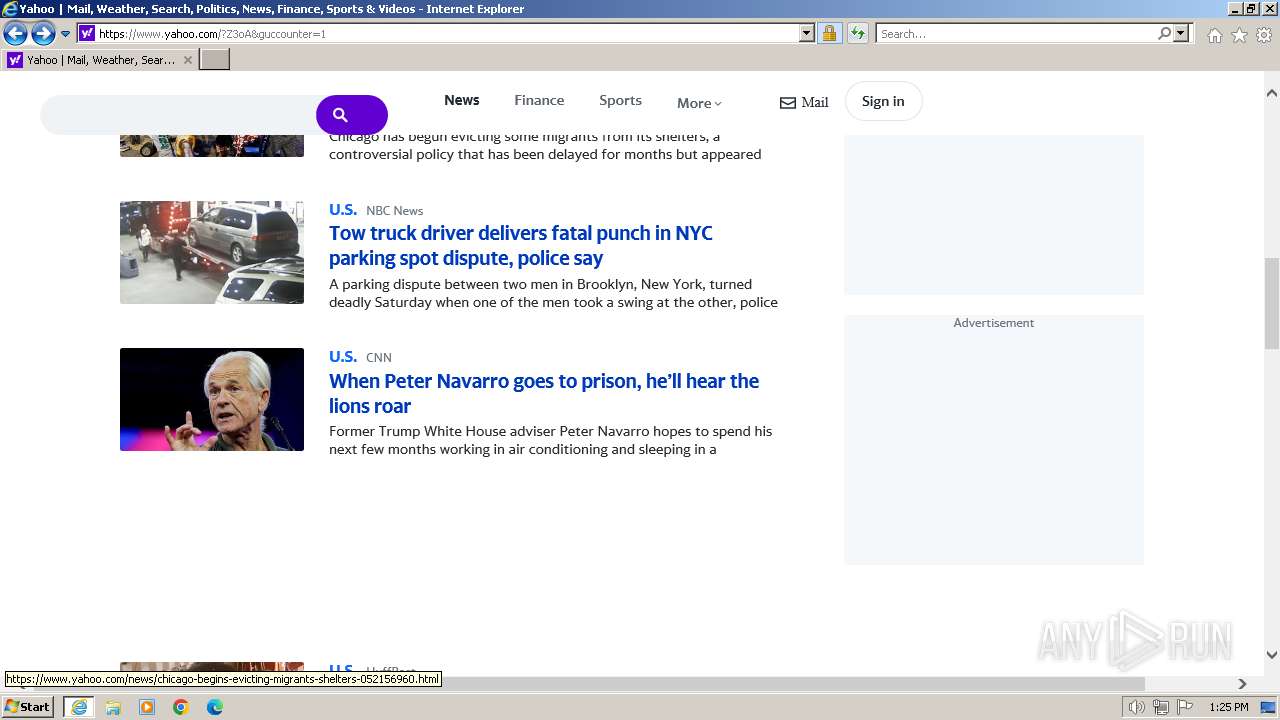
Task: Click the address bar URL field
Action: click(447, 33)
